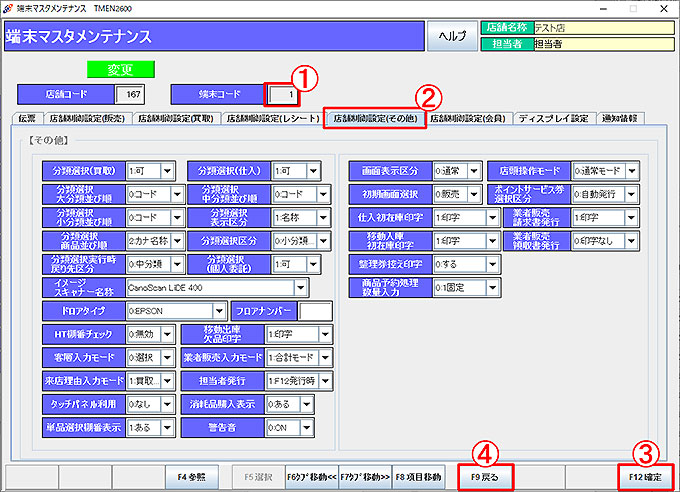Viewport: 680px width, 492px height.
Task: Open 業者販売領収書発行 dropdown
Action: click(631, 241)
